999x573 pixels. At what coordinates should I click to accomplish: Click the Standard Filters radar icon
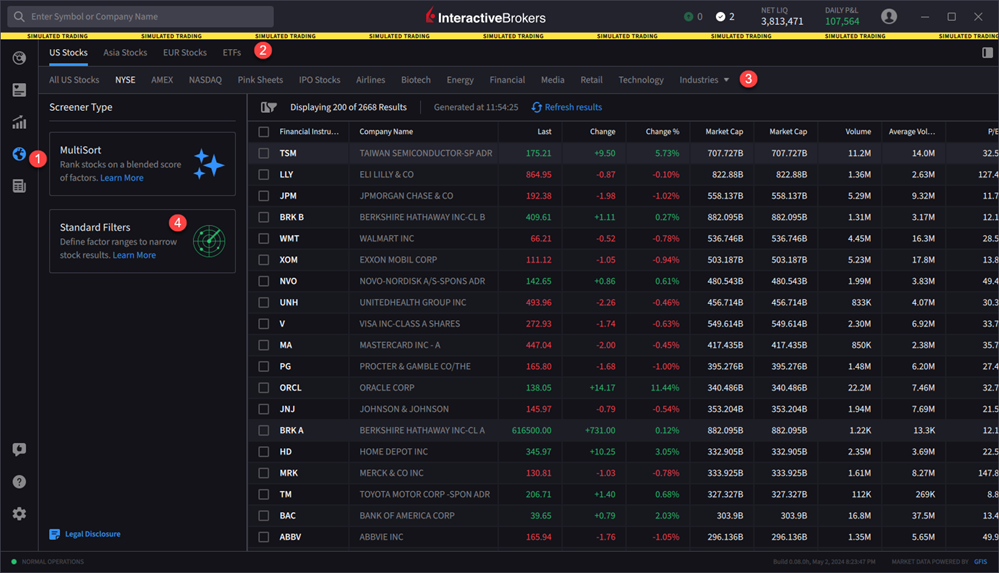pyautogui.click(x=209, y=241)
